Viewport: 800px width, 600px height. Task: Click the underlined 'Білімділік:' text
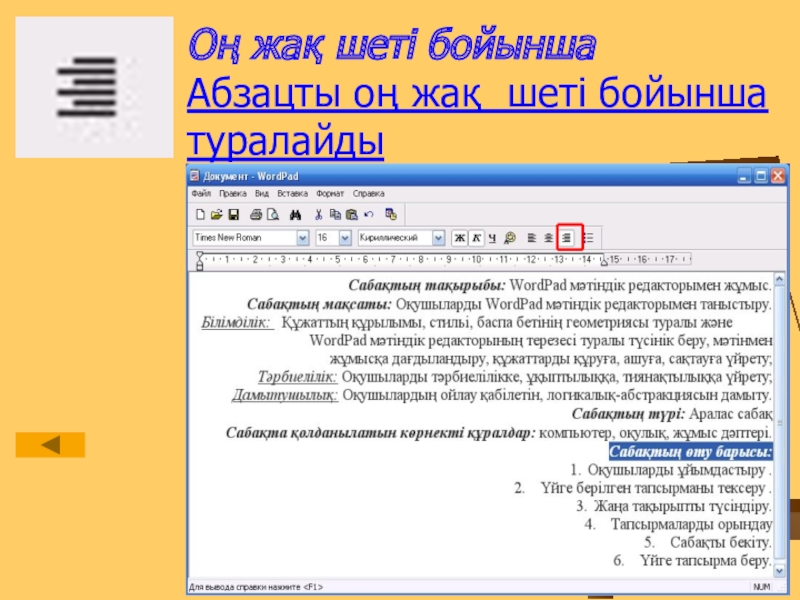236,322
